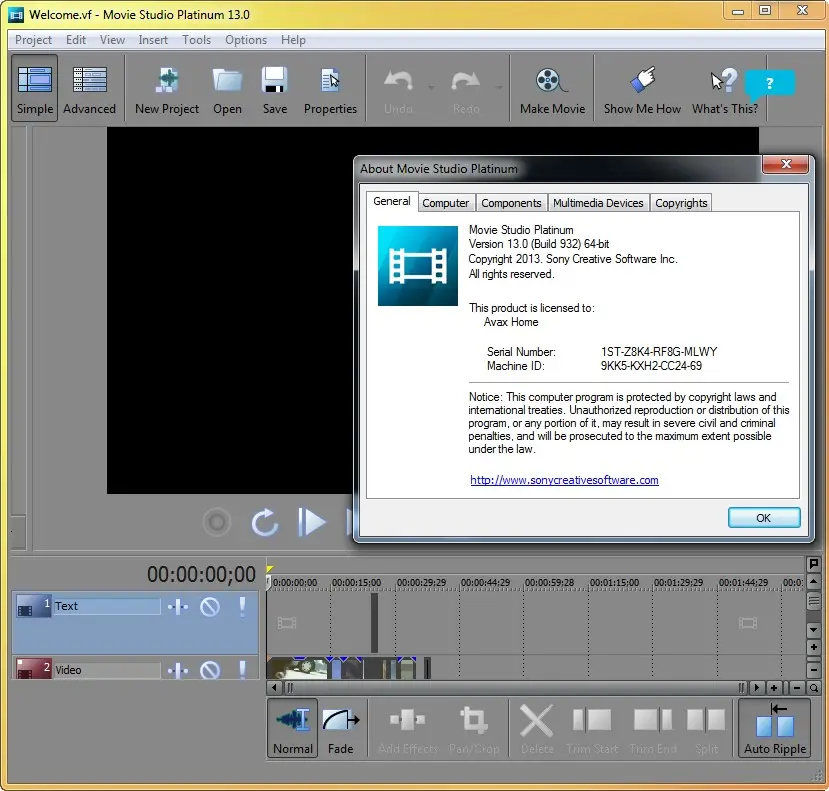Screen dimensions: 829x791
Task: Switch to the Multimedia Devices tab
Action: pyautogui.click(x=598, y=203)
